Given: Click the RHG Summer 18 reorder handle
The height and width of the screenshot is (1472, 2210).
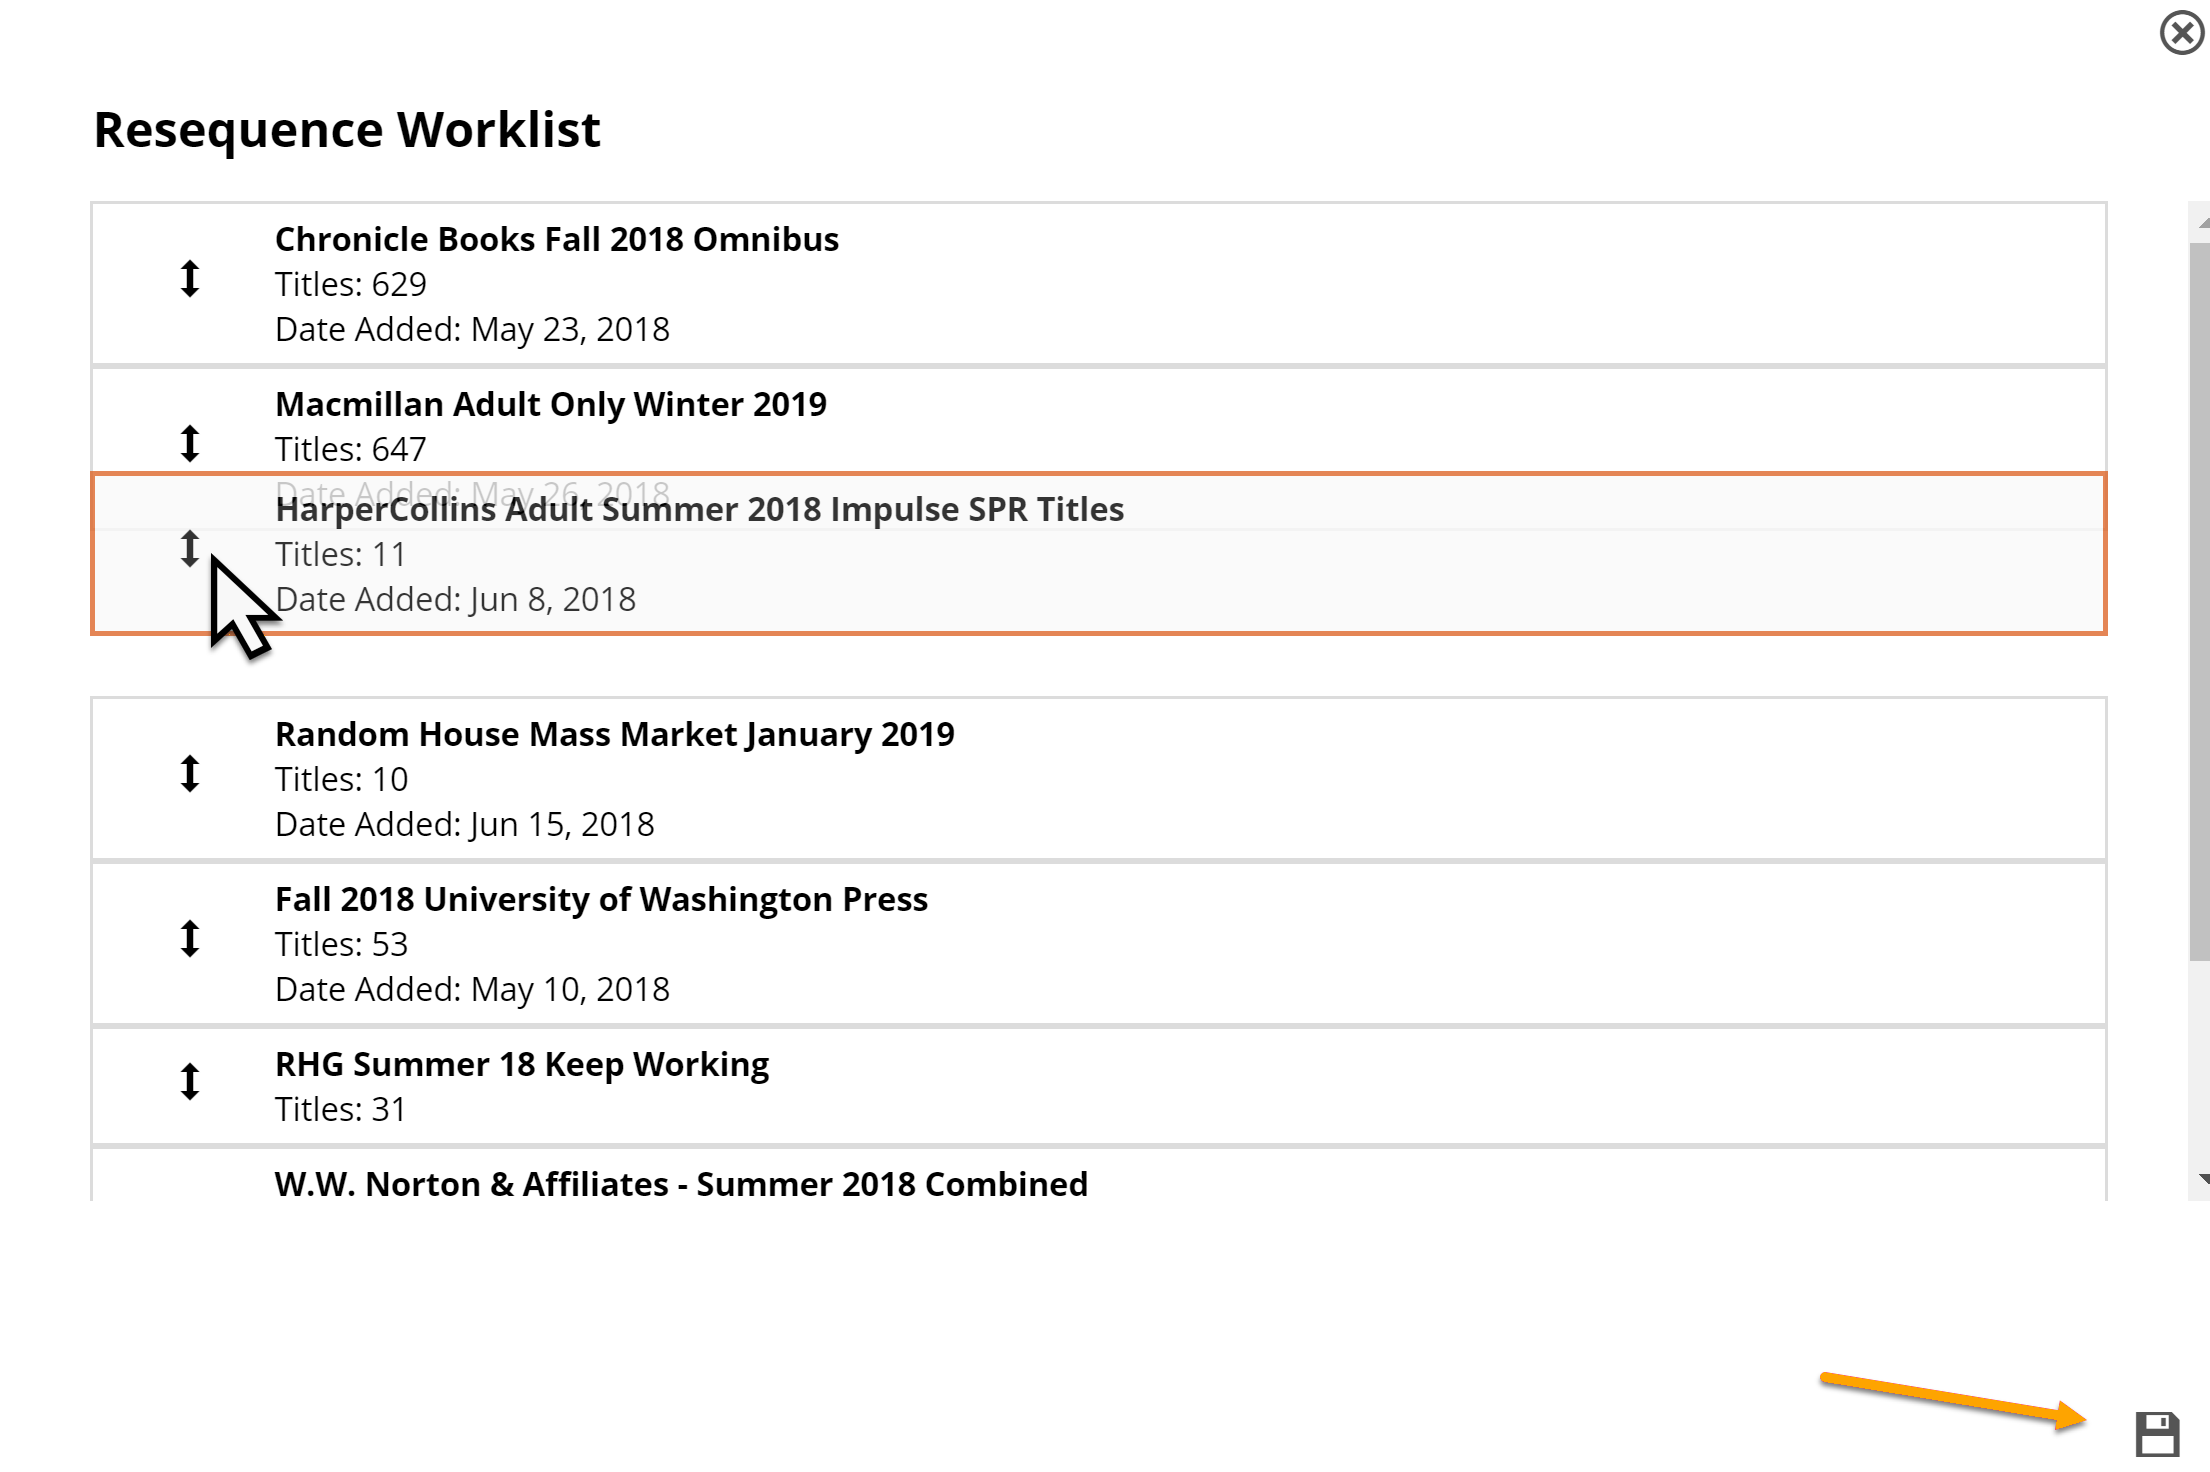Looking at the screenshot, I should tap(190, 1081).
